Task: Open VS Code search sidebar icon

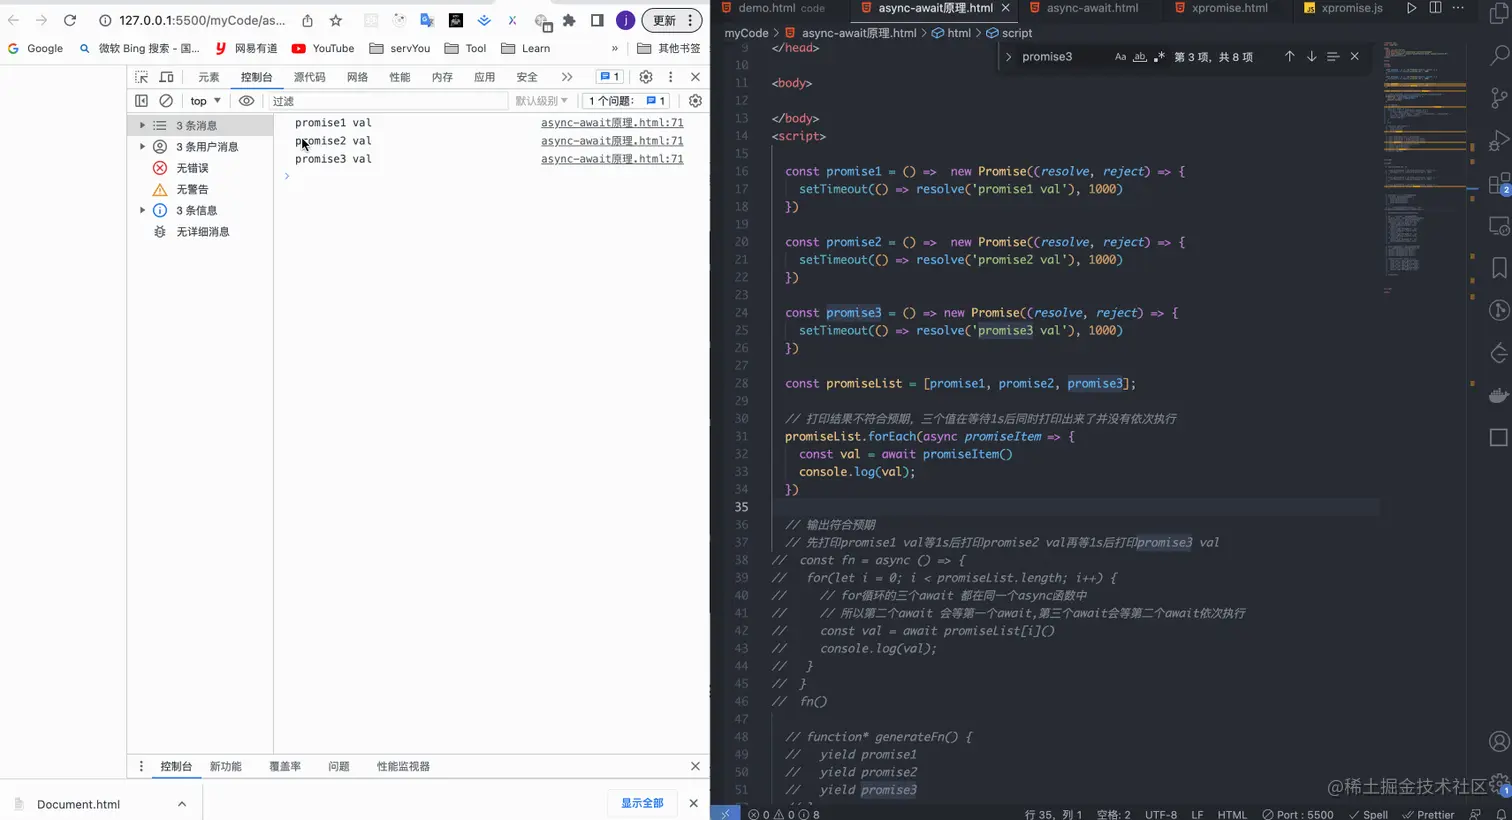Action: coord(1499,55)
